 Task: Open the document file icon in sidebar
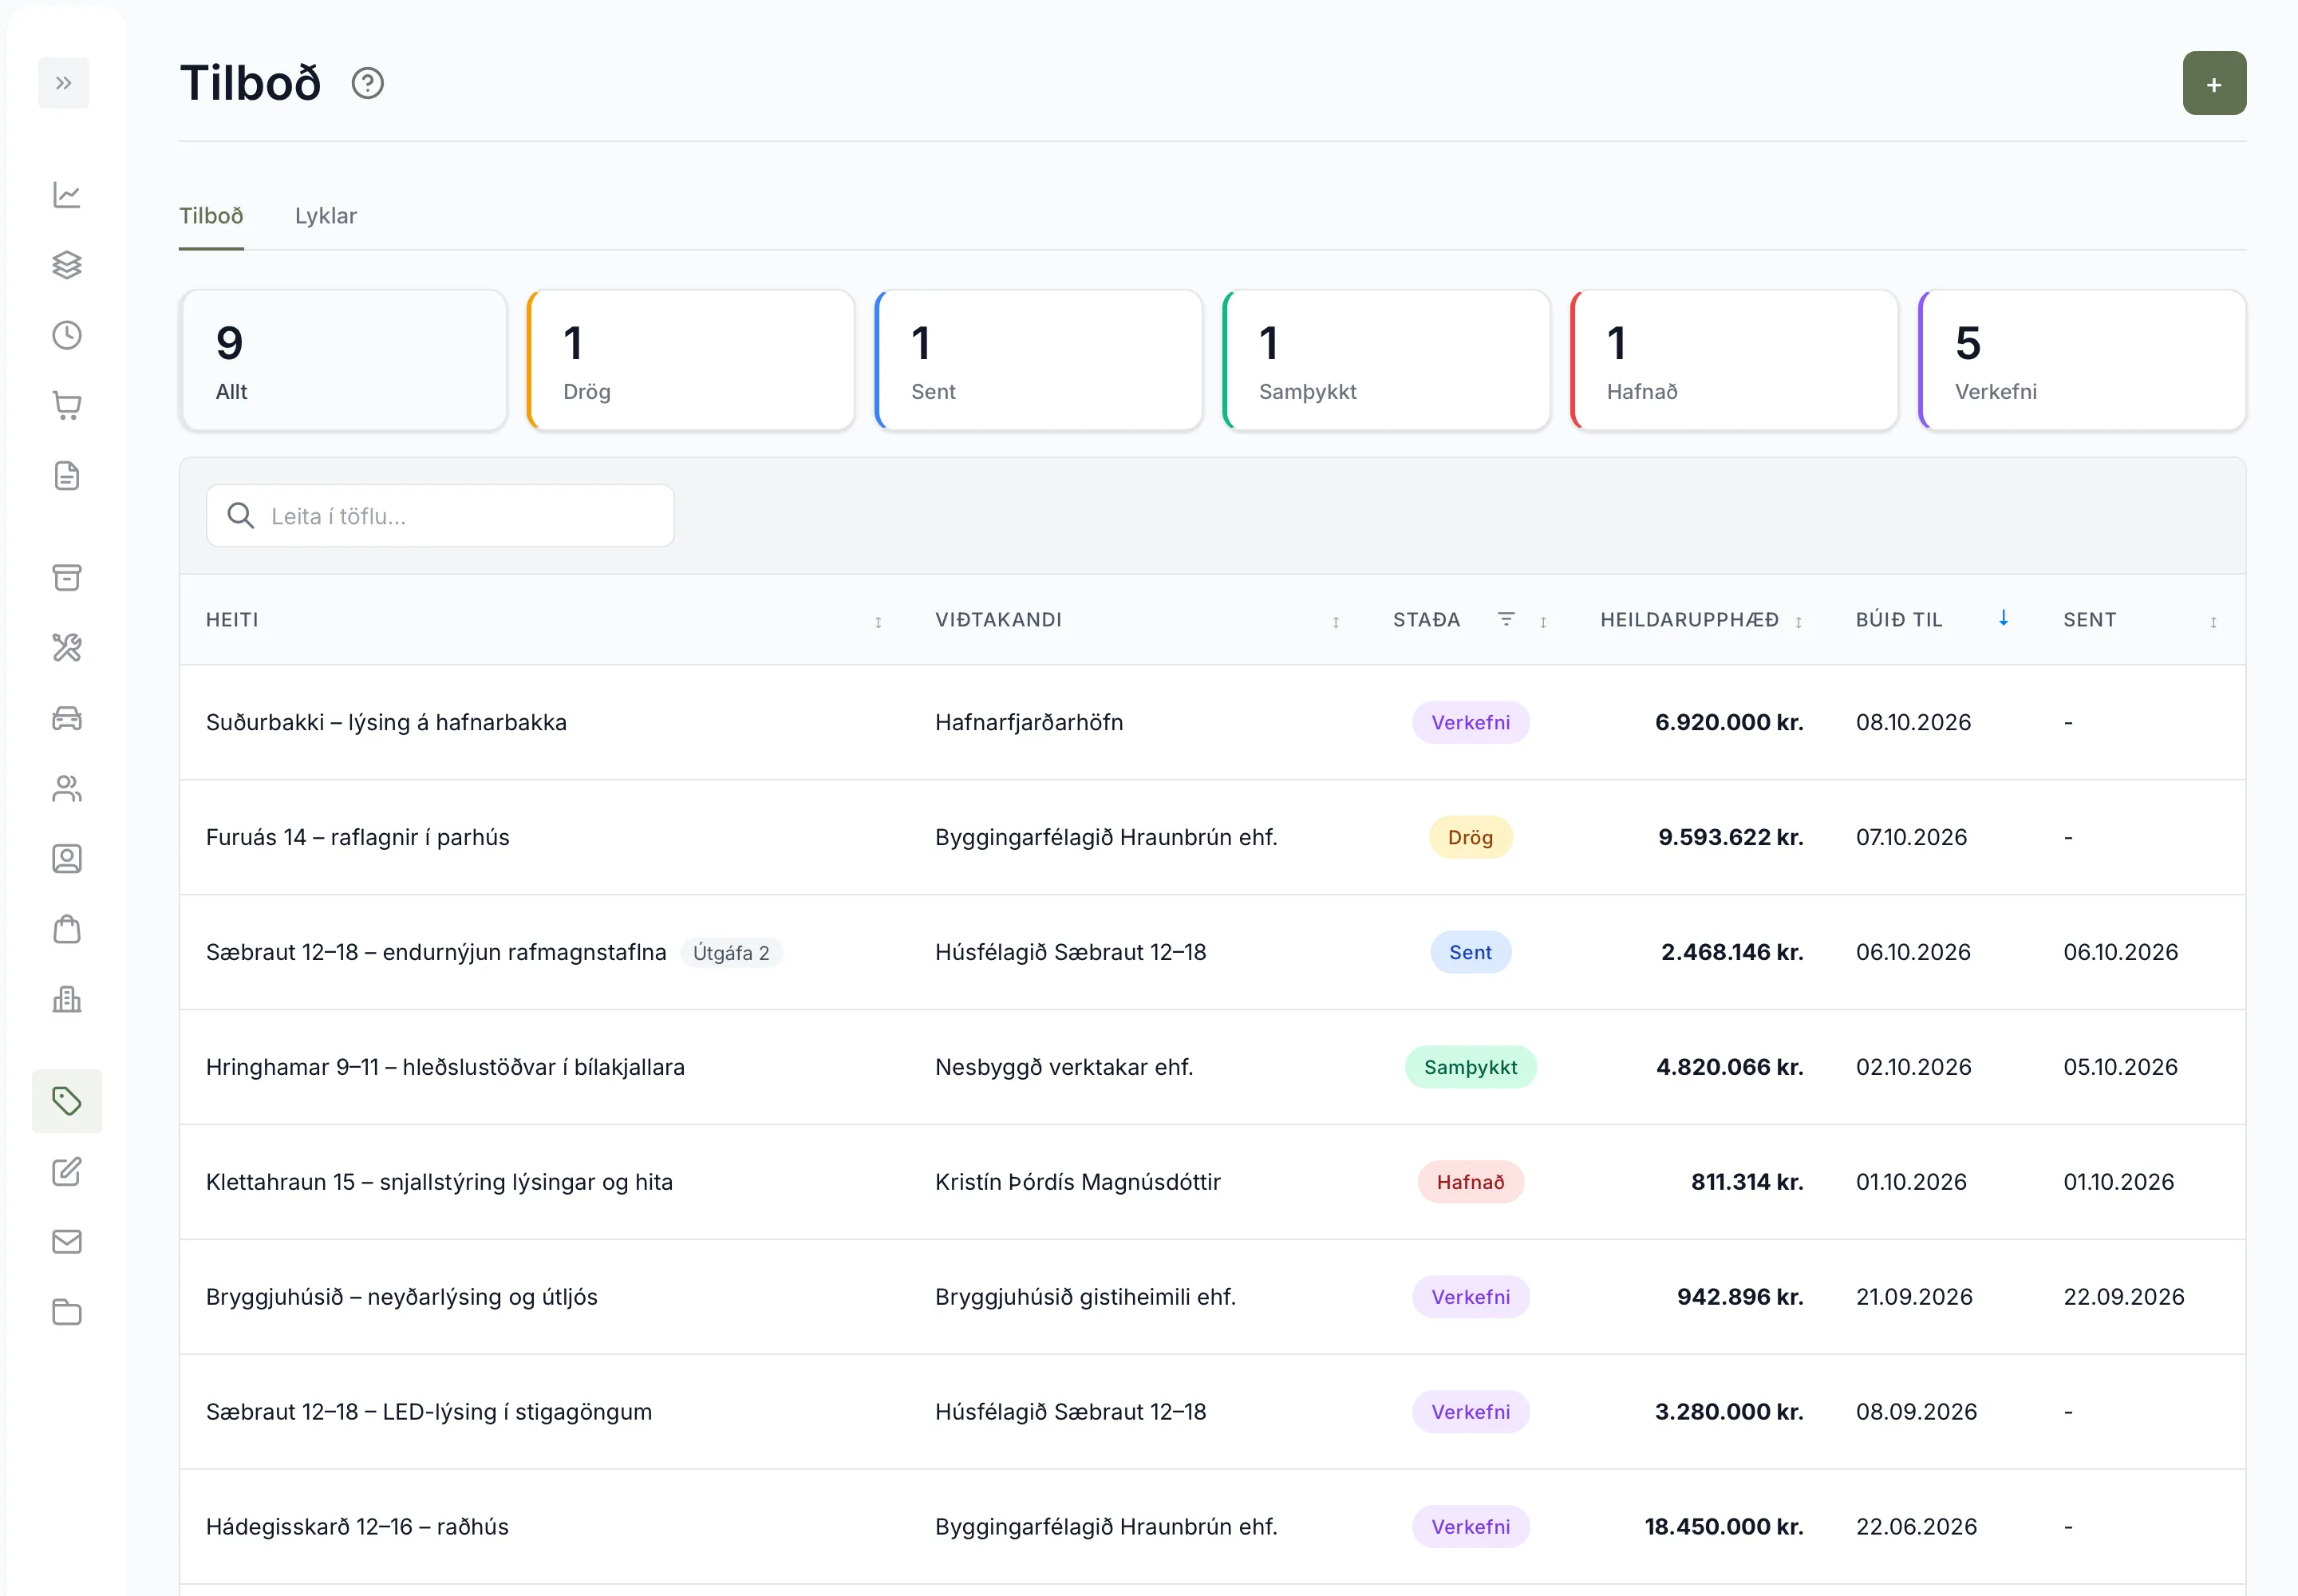click(67, 476)
